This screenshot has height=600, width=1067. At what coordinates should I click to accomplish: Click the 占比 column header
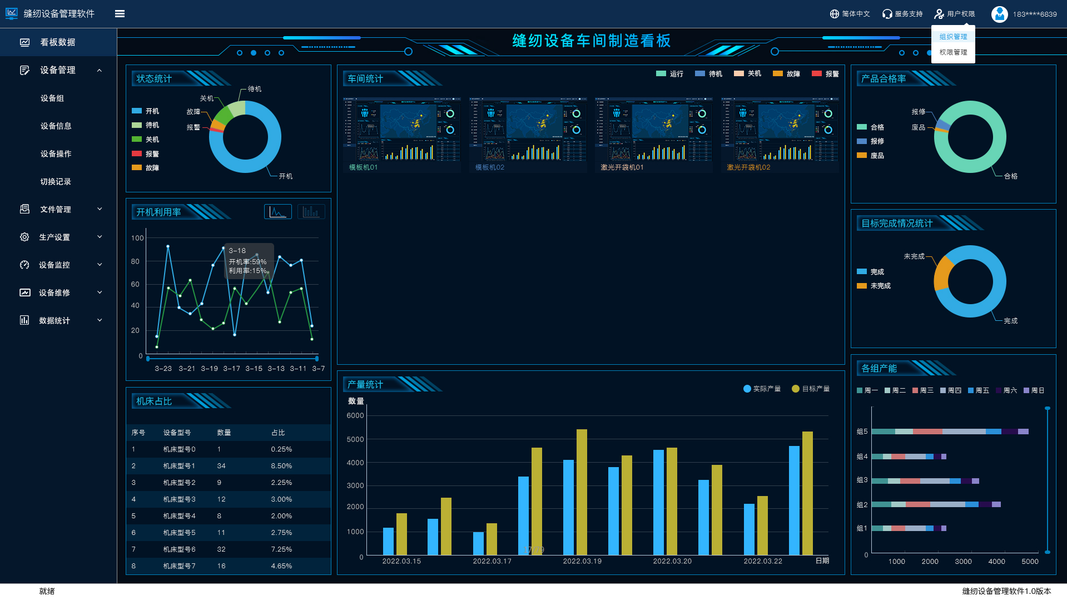(278, 433)
